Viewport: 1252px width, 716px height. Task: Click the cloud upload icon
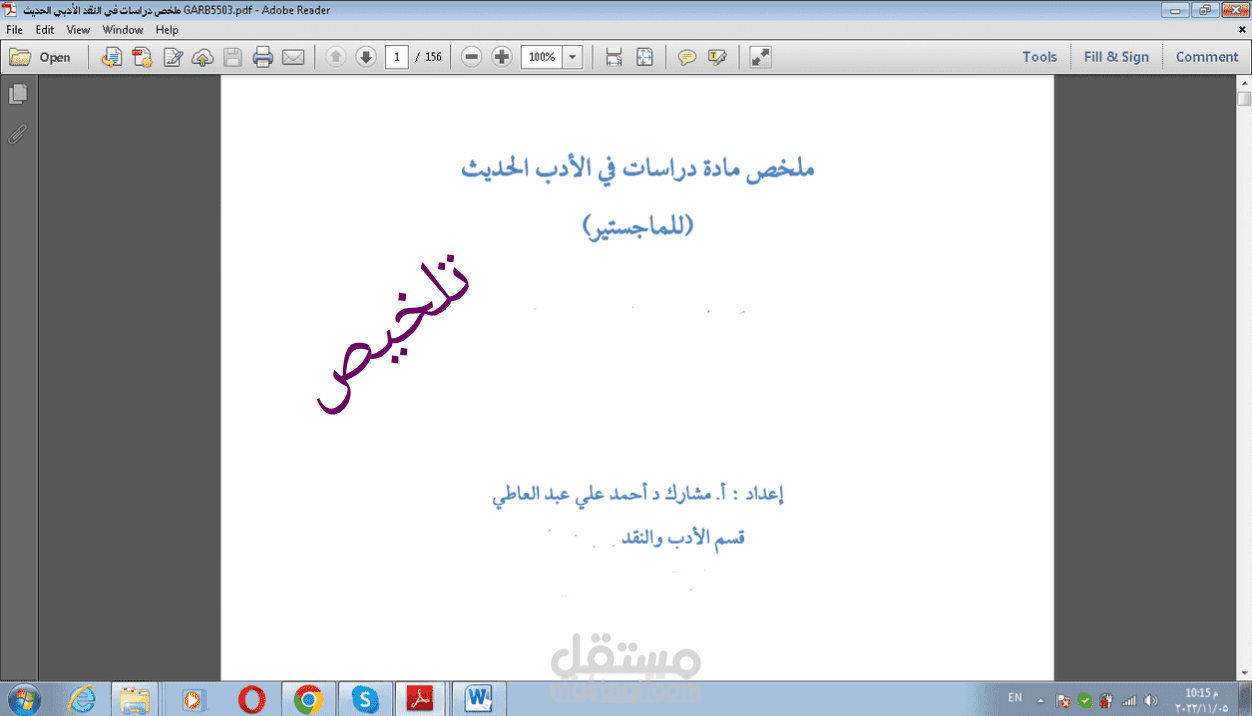203,57
